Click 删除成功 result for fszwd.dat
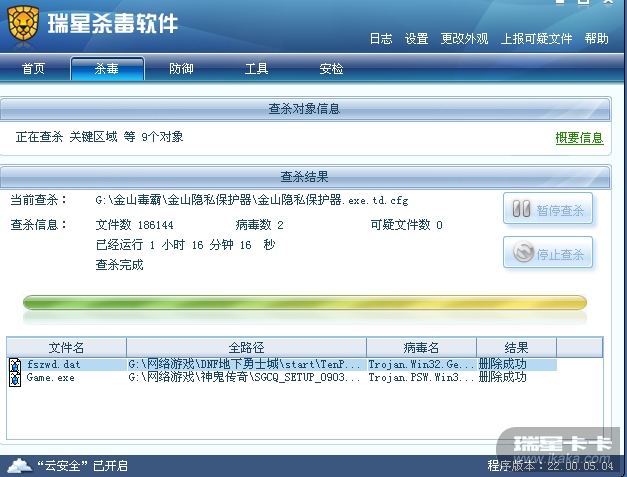The height and width of the screenshot is (477, 627). click(x=503, y=364)
